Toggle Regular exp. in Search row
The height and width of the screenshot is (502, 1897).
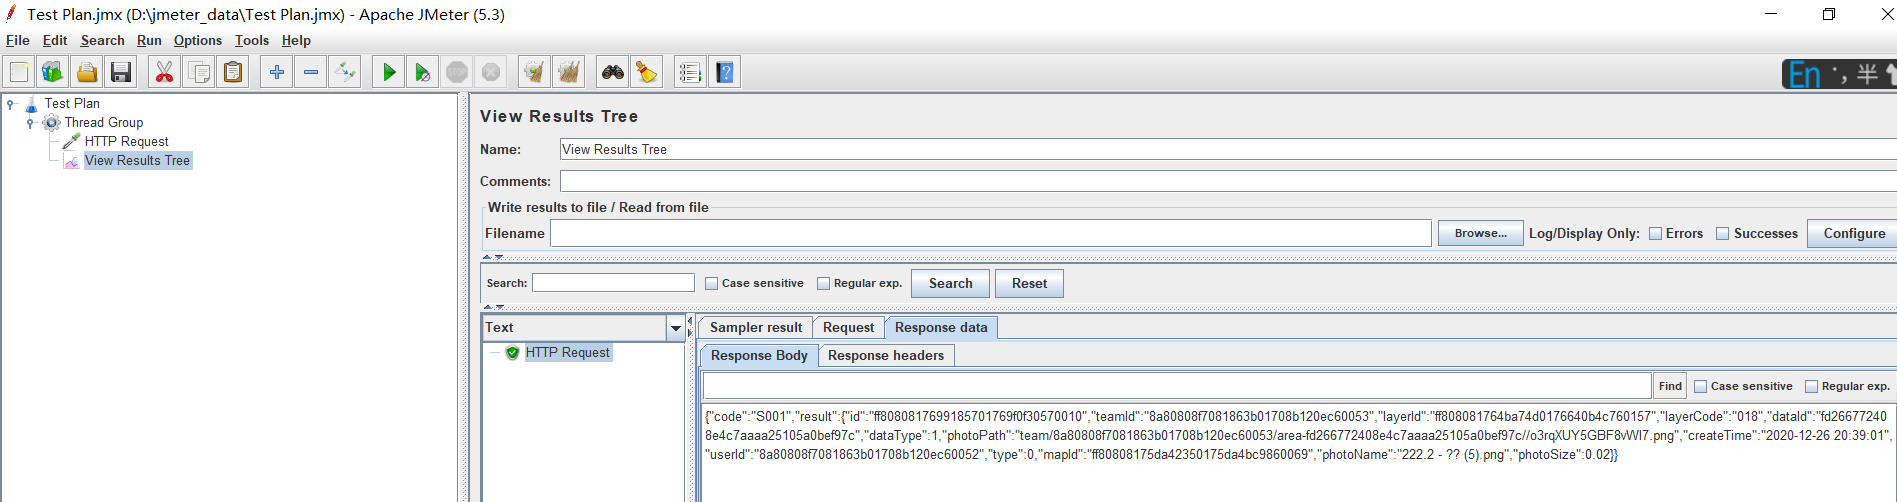pyautogui.click(x=824, y=284)
